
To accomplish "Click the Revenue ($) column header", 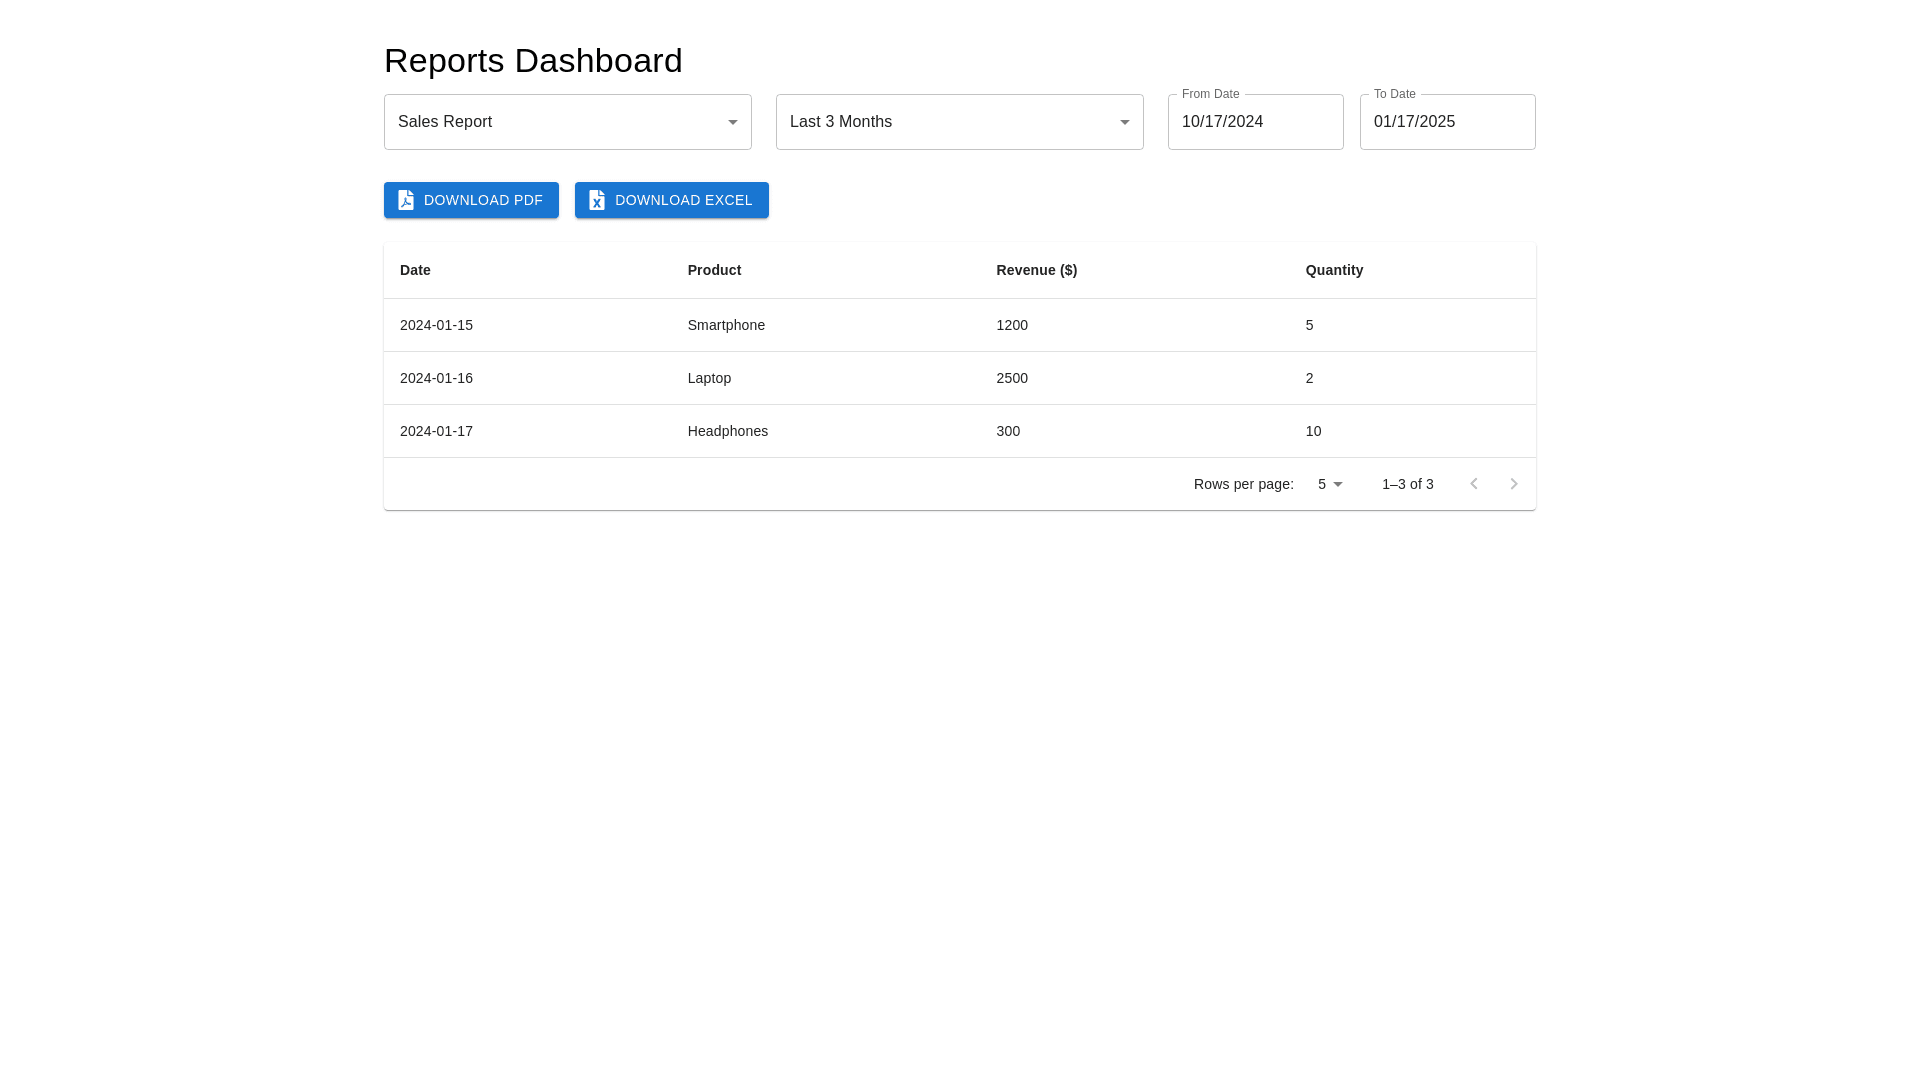I will click(x=1036, y=270).
